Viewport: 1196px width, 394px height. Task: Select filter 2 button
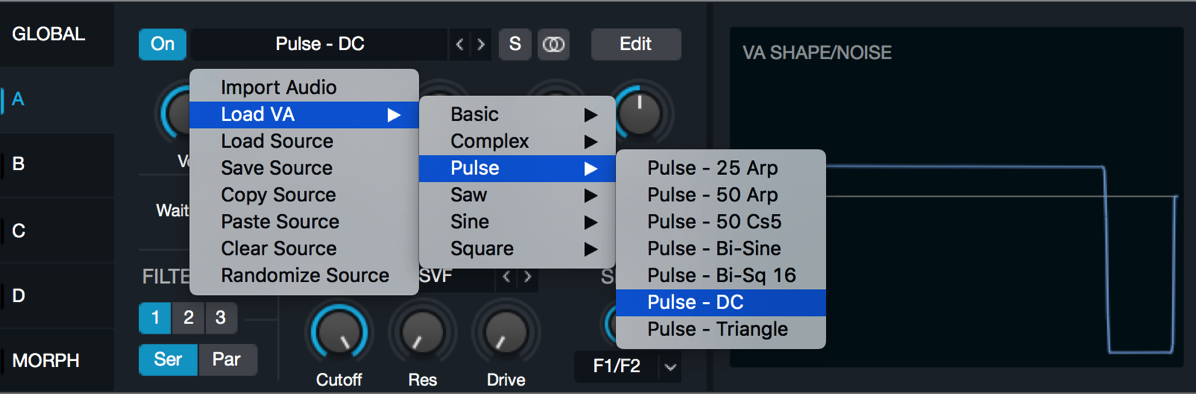pos(188,318)
